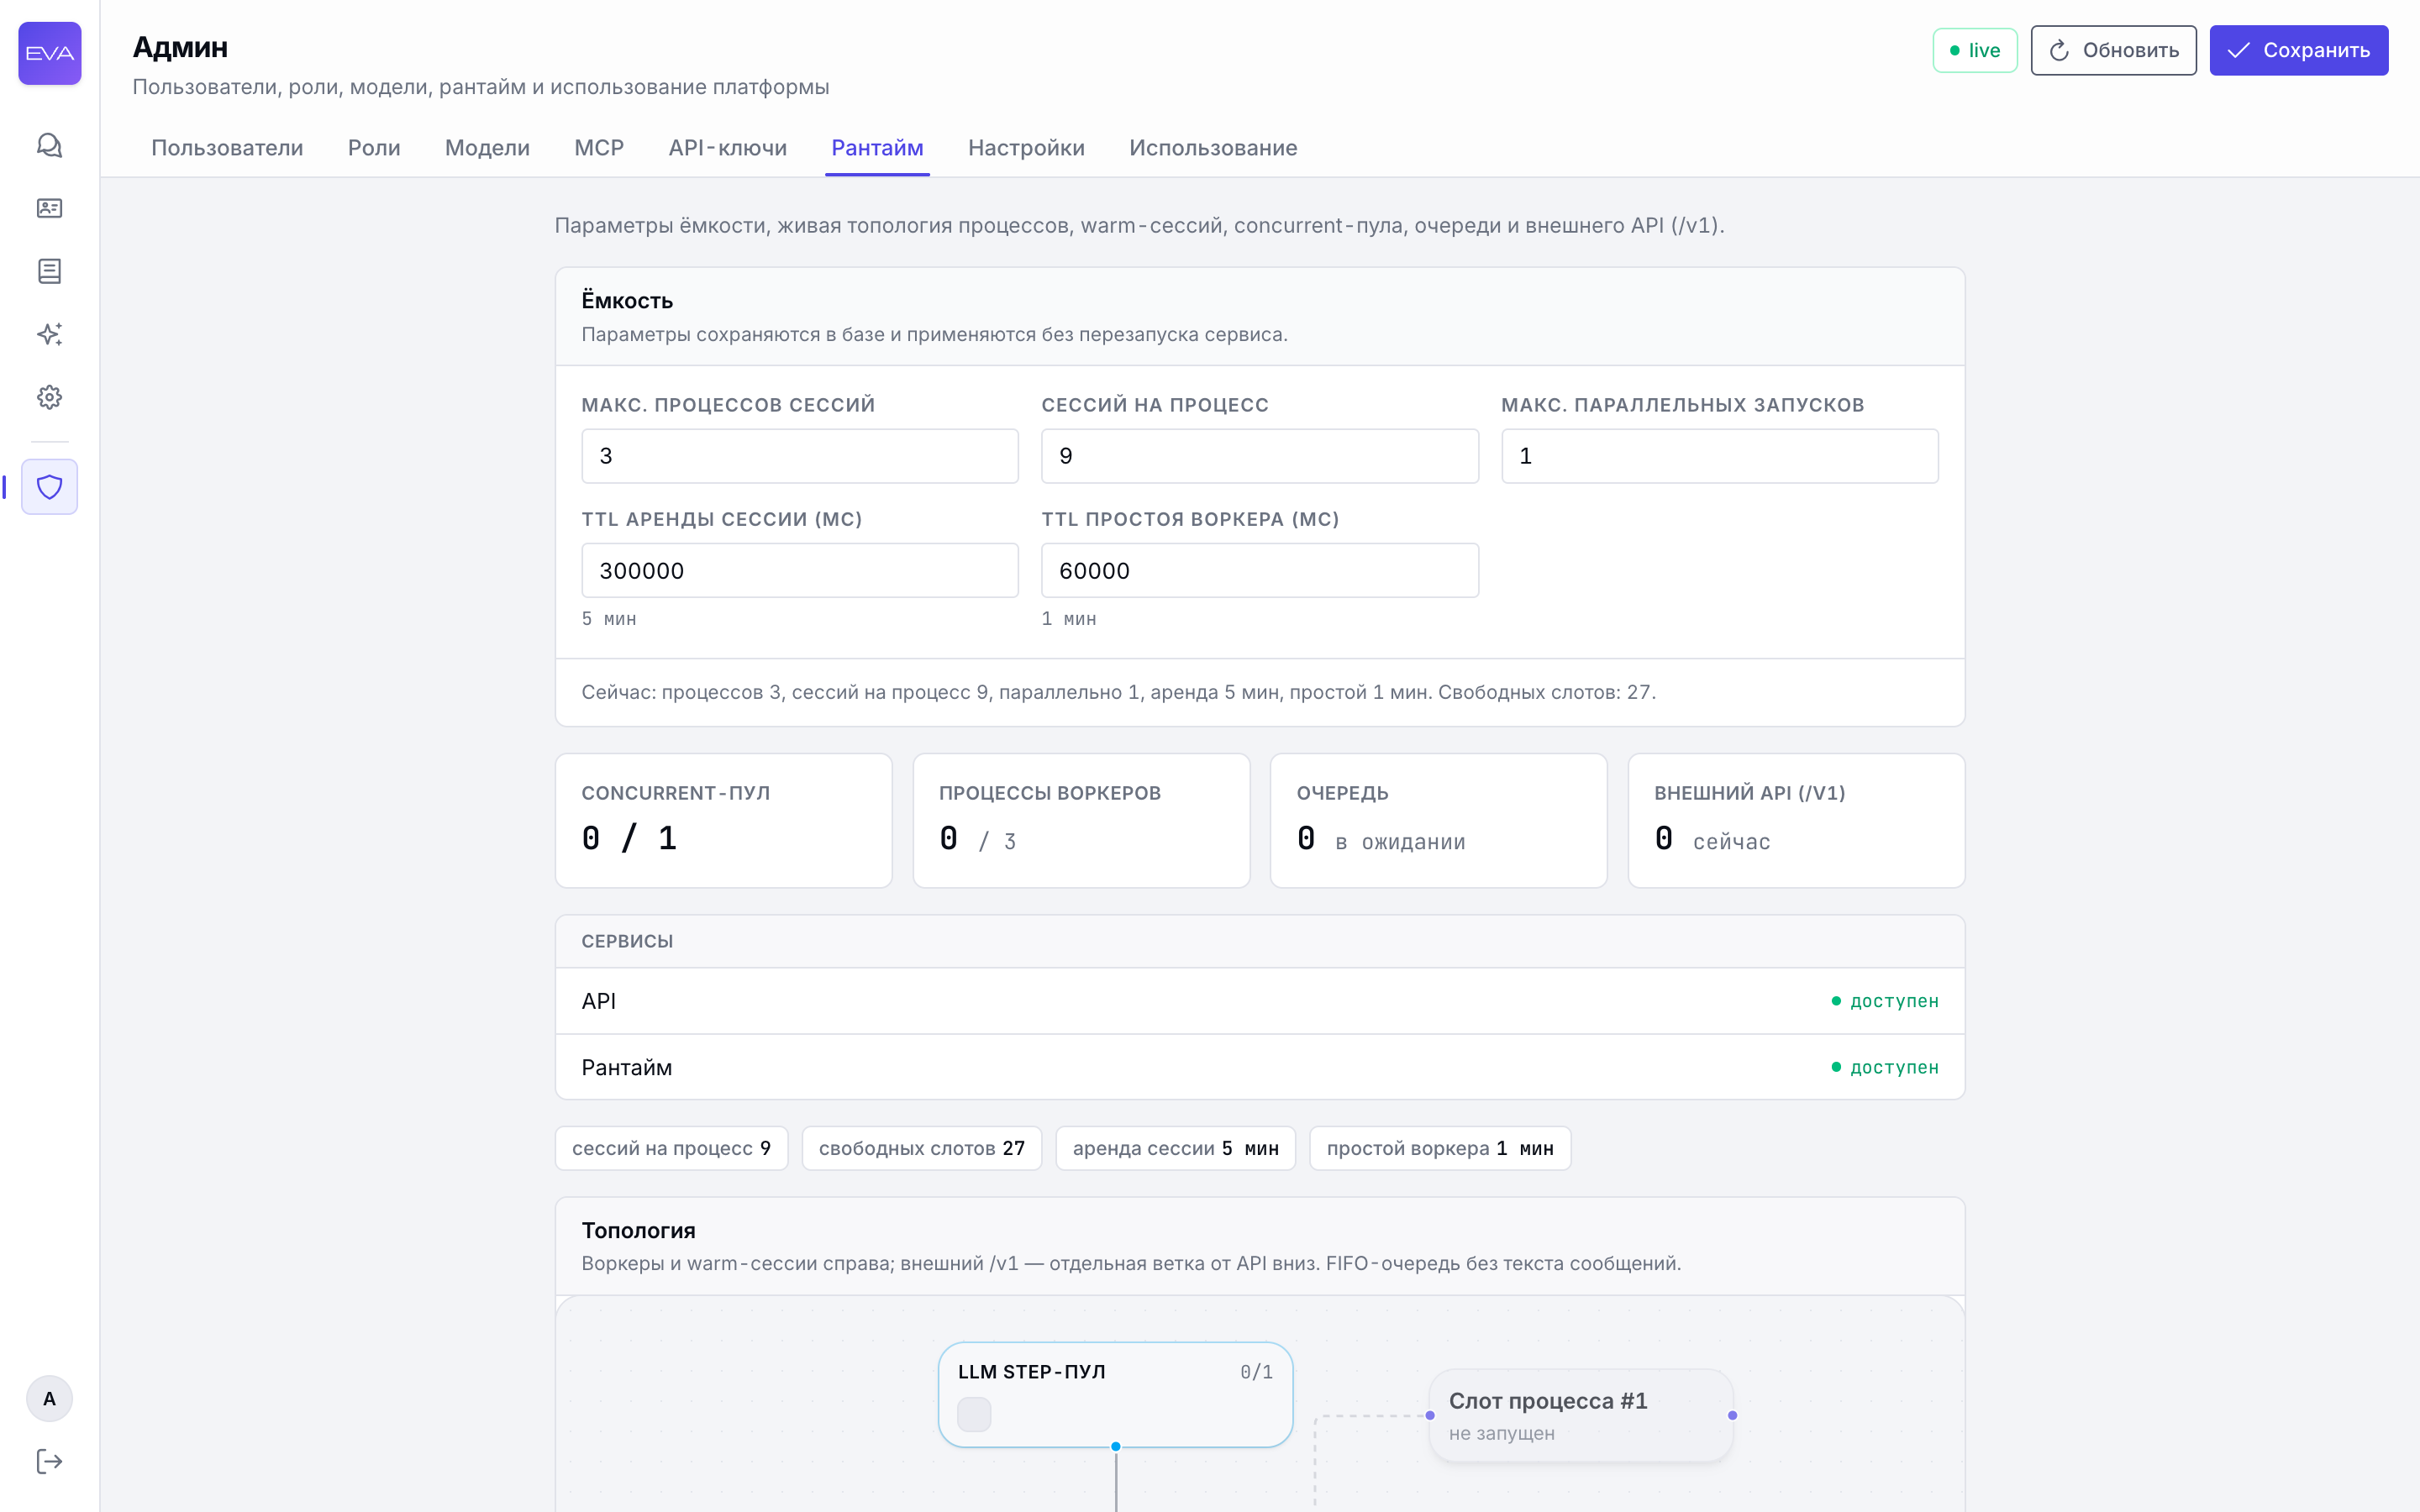Switch to the Модели tab

pyautogui.click(x=487, y=148)
